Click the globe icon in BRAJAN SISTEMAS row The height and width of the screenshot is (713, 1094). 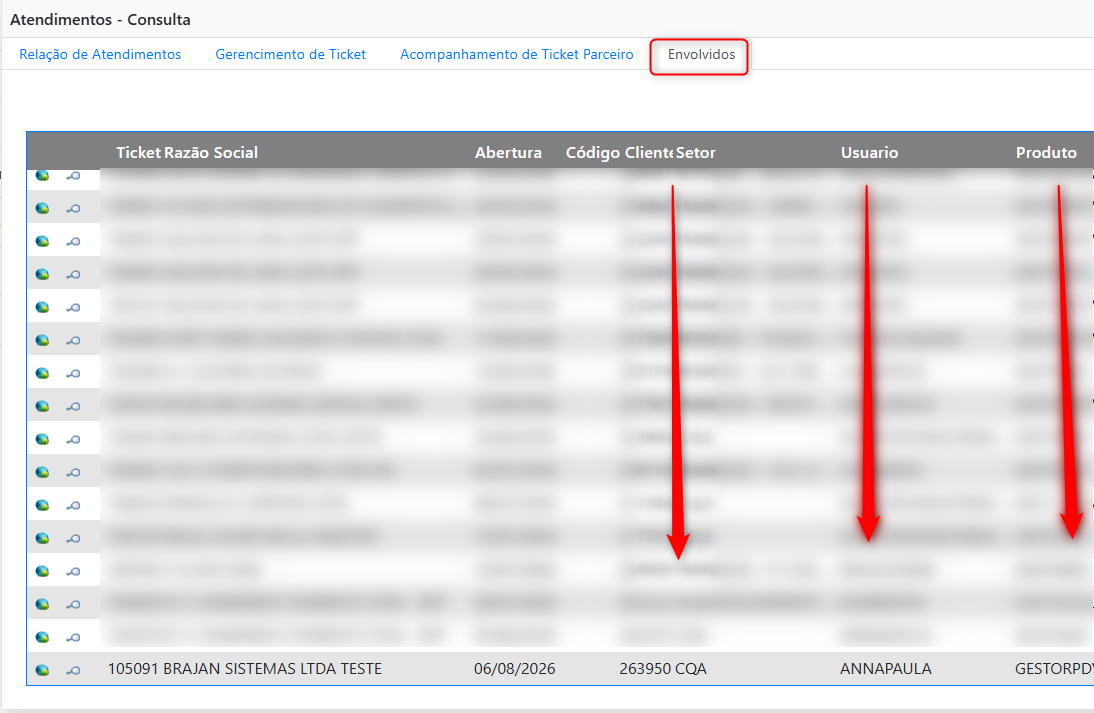[x=43, y=670]
